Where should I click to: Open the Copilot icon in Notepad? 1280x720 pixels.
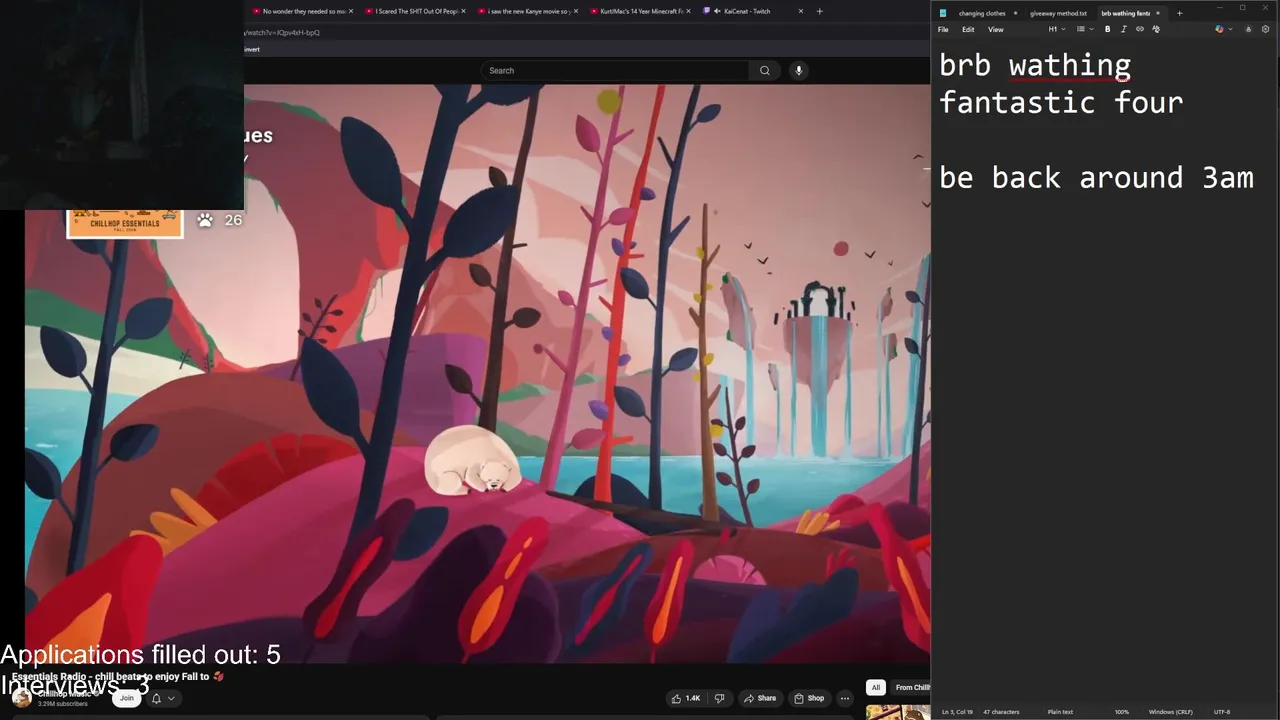pos(1219,29)
